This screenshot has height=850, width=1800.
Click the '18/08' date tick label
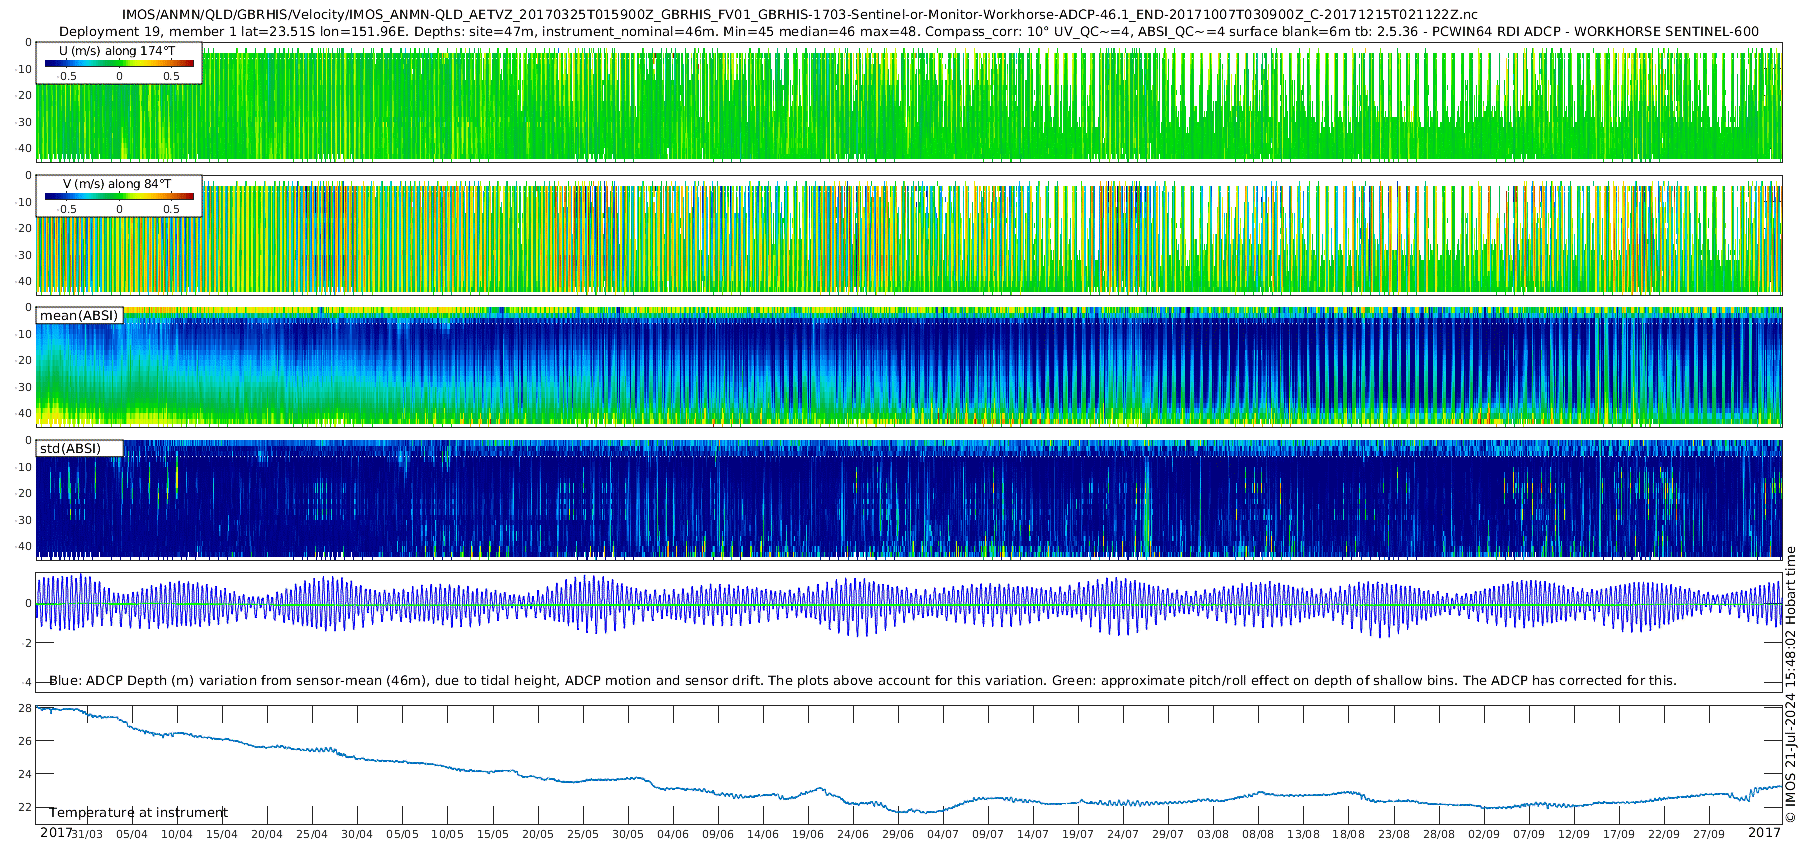pos(1348,834)
